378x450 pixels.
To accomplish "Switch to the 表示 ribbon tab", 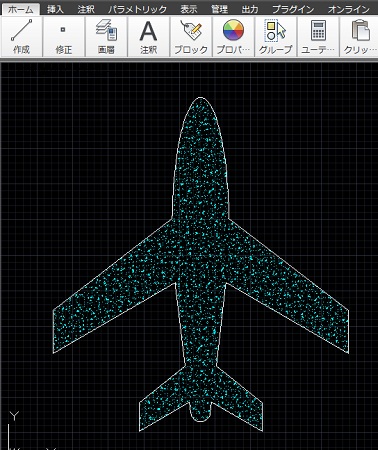I will 189,9.
